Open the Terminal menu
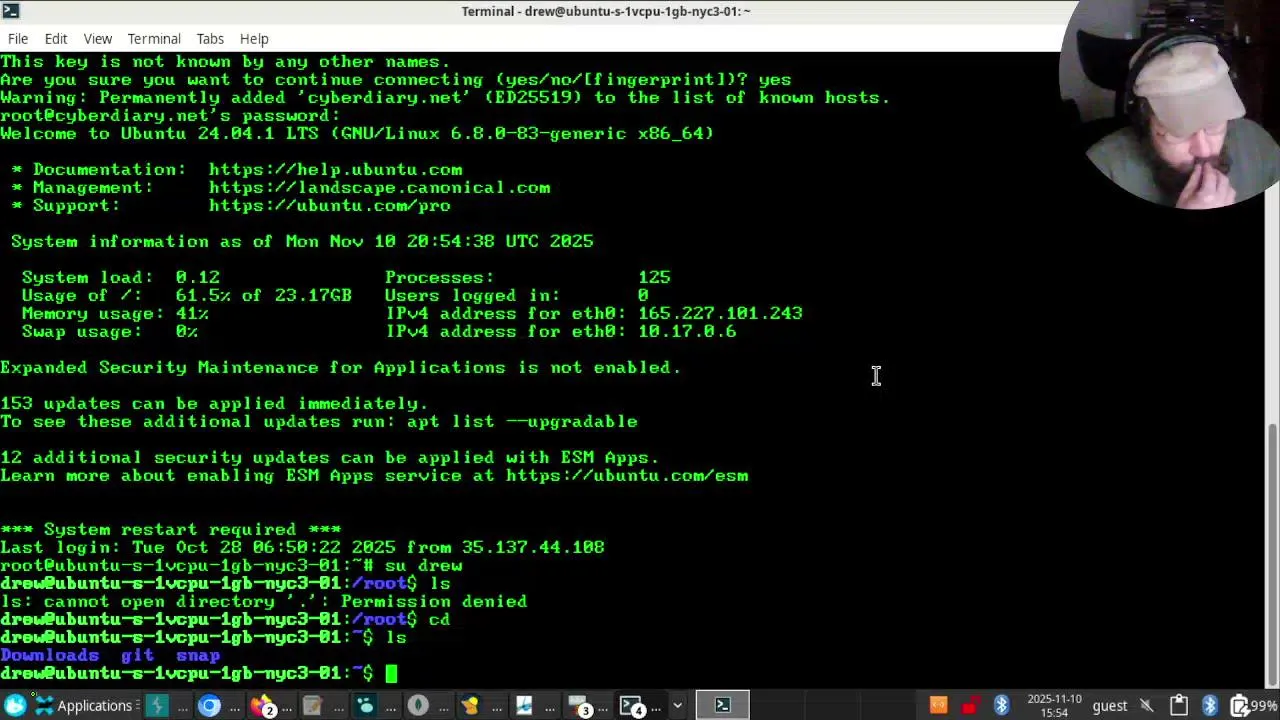 tap(154, 38)
